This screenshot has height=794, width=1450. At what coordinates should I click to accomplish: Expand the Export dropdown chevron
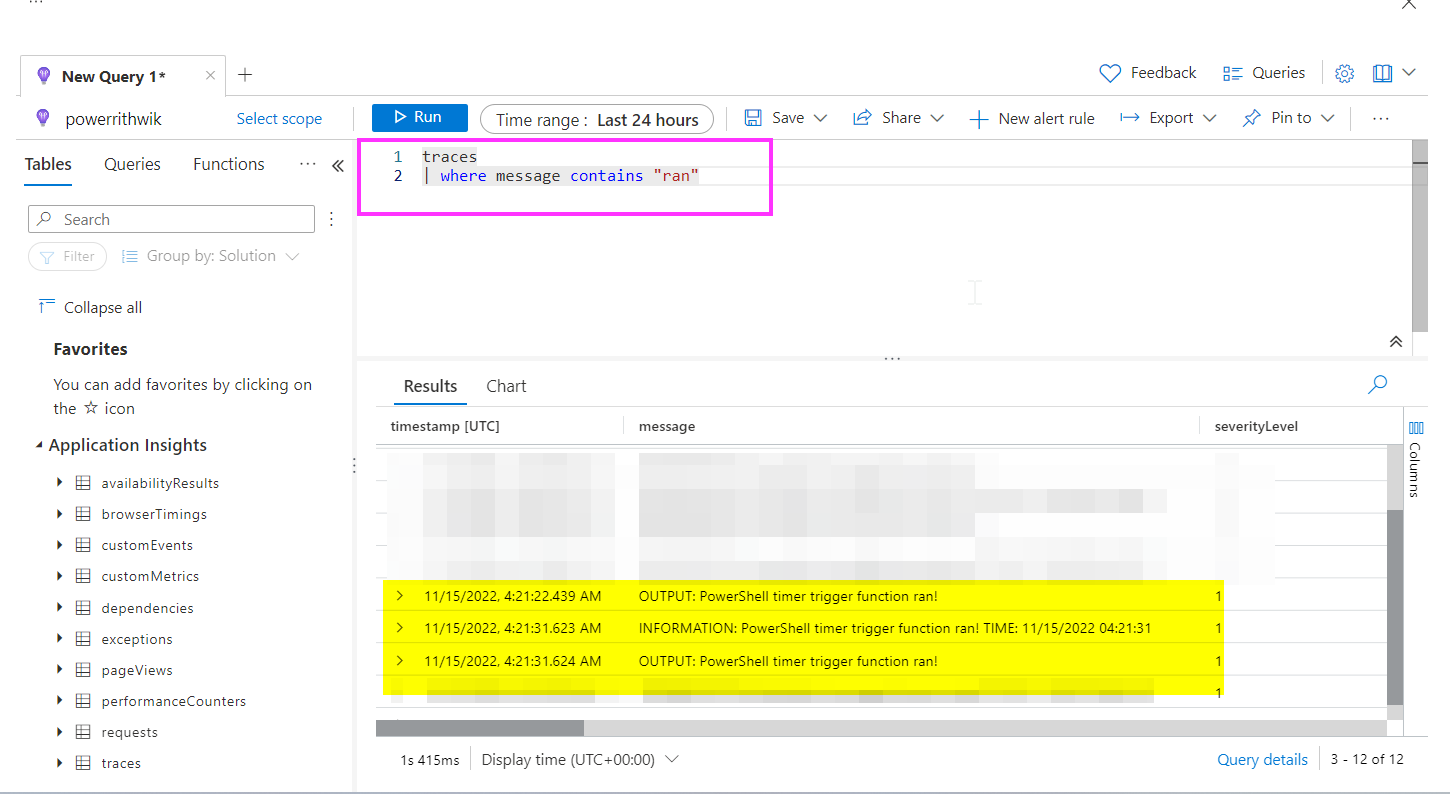[1209, 118]
